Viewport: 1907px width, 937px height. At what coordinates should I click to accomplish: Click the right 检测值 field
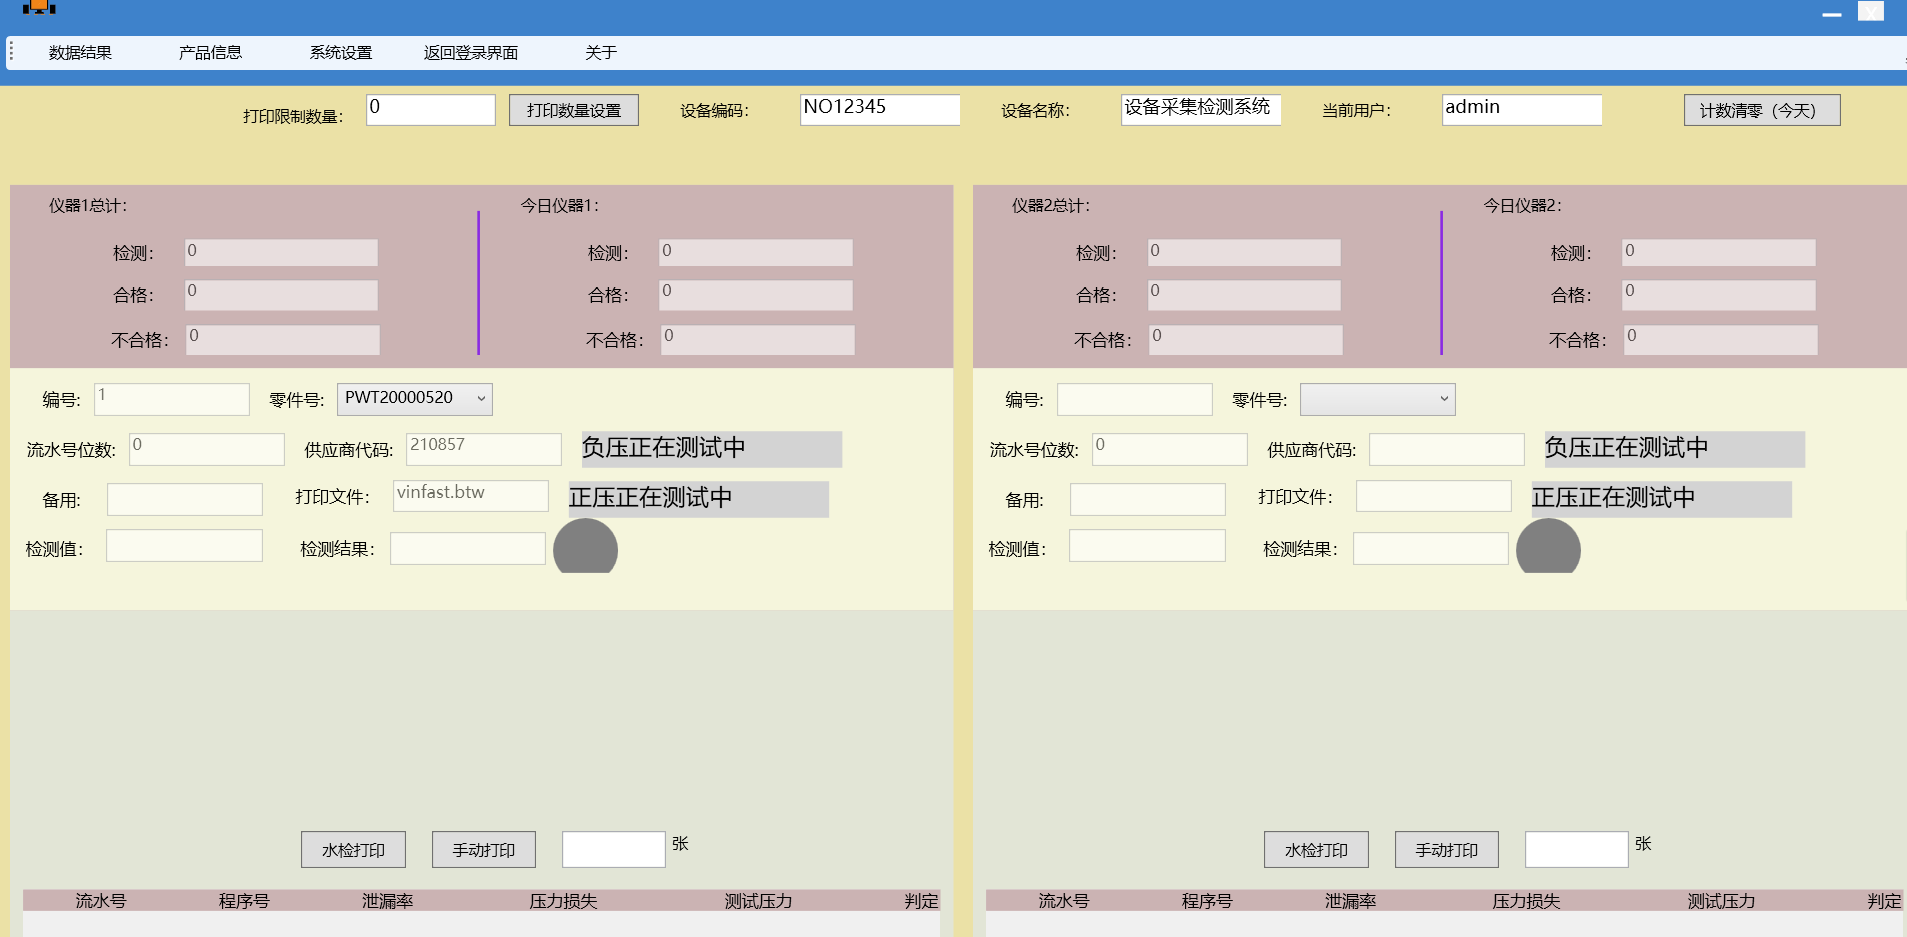1148,545
